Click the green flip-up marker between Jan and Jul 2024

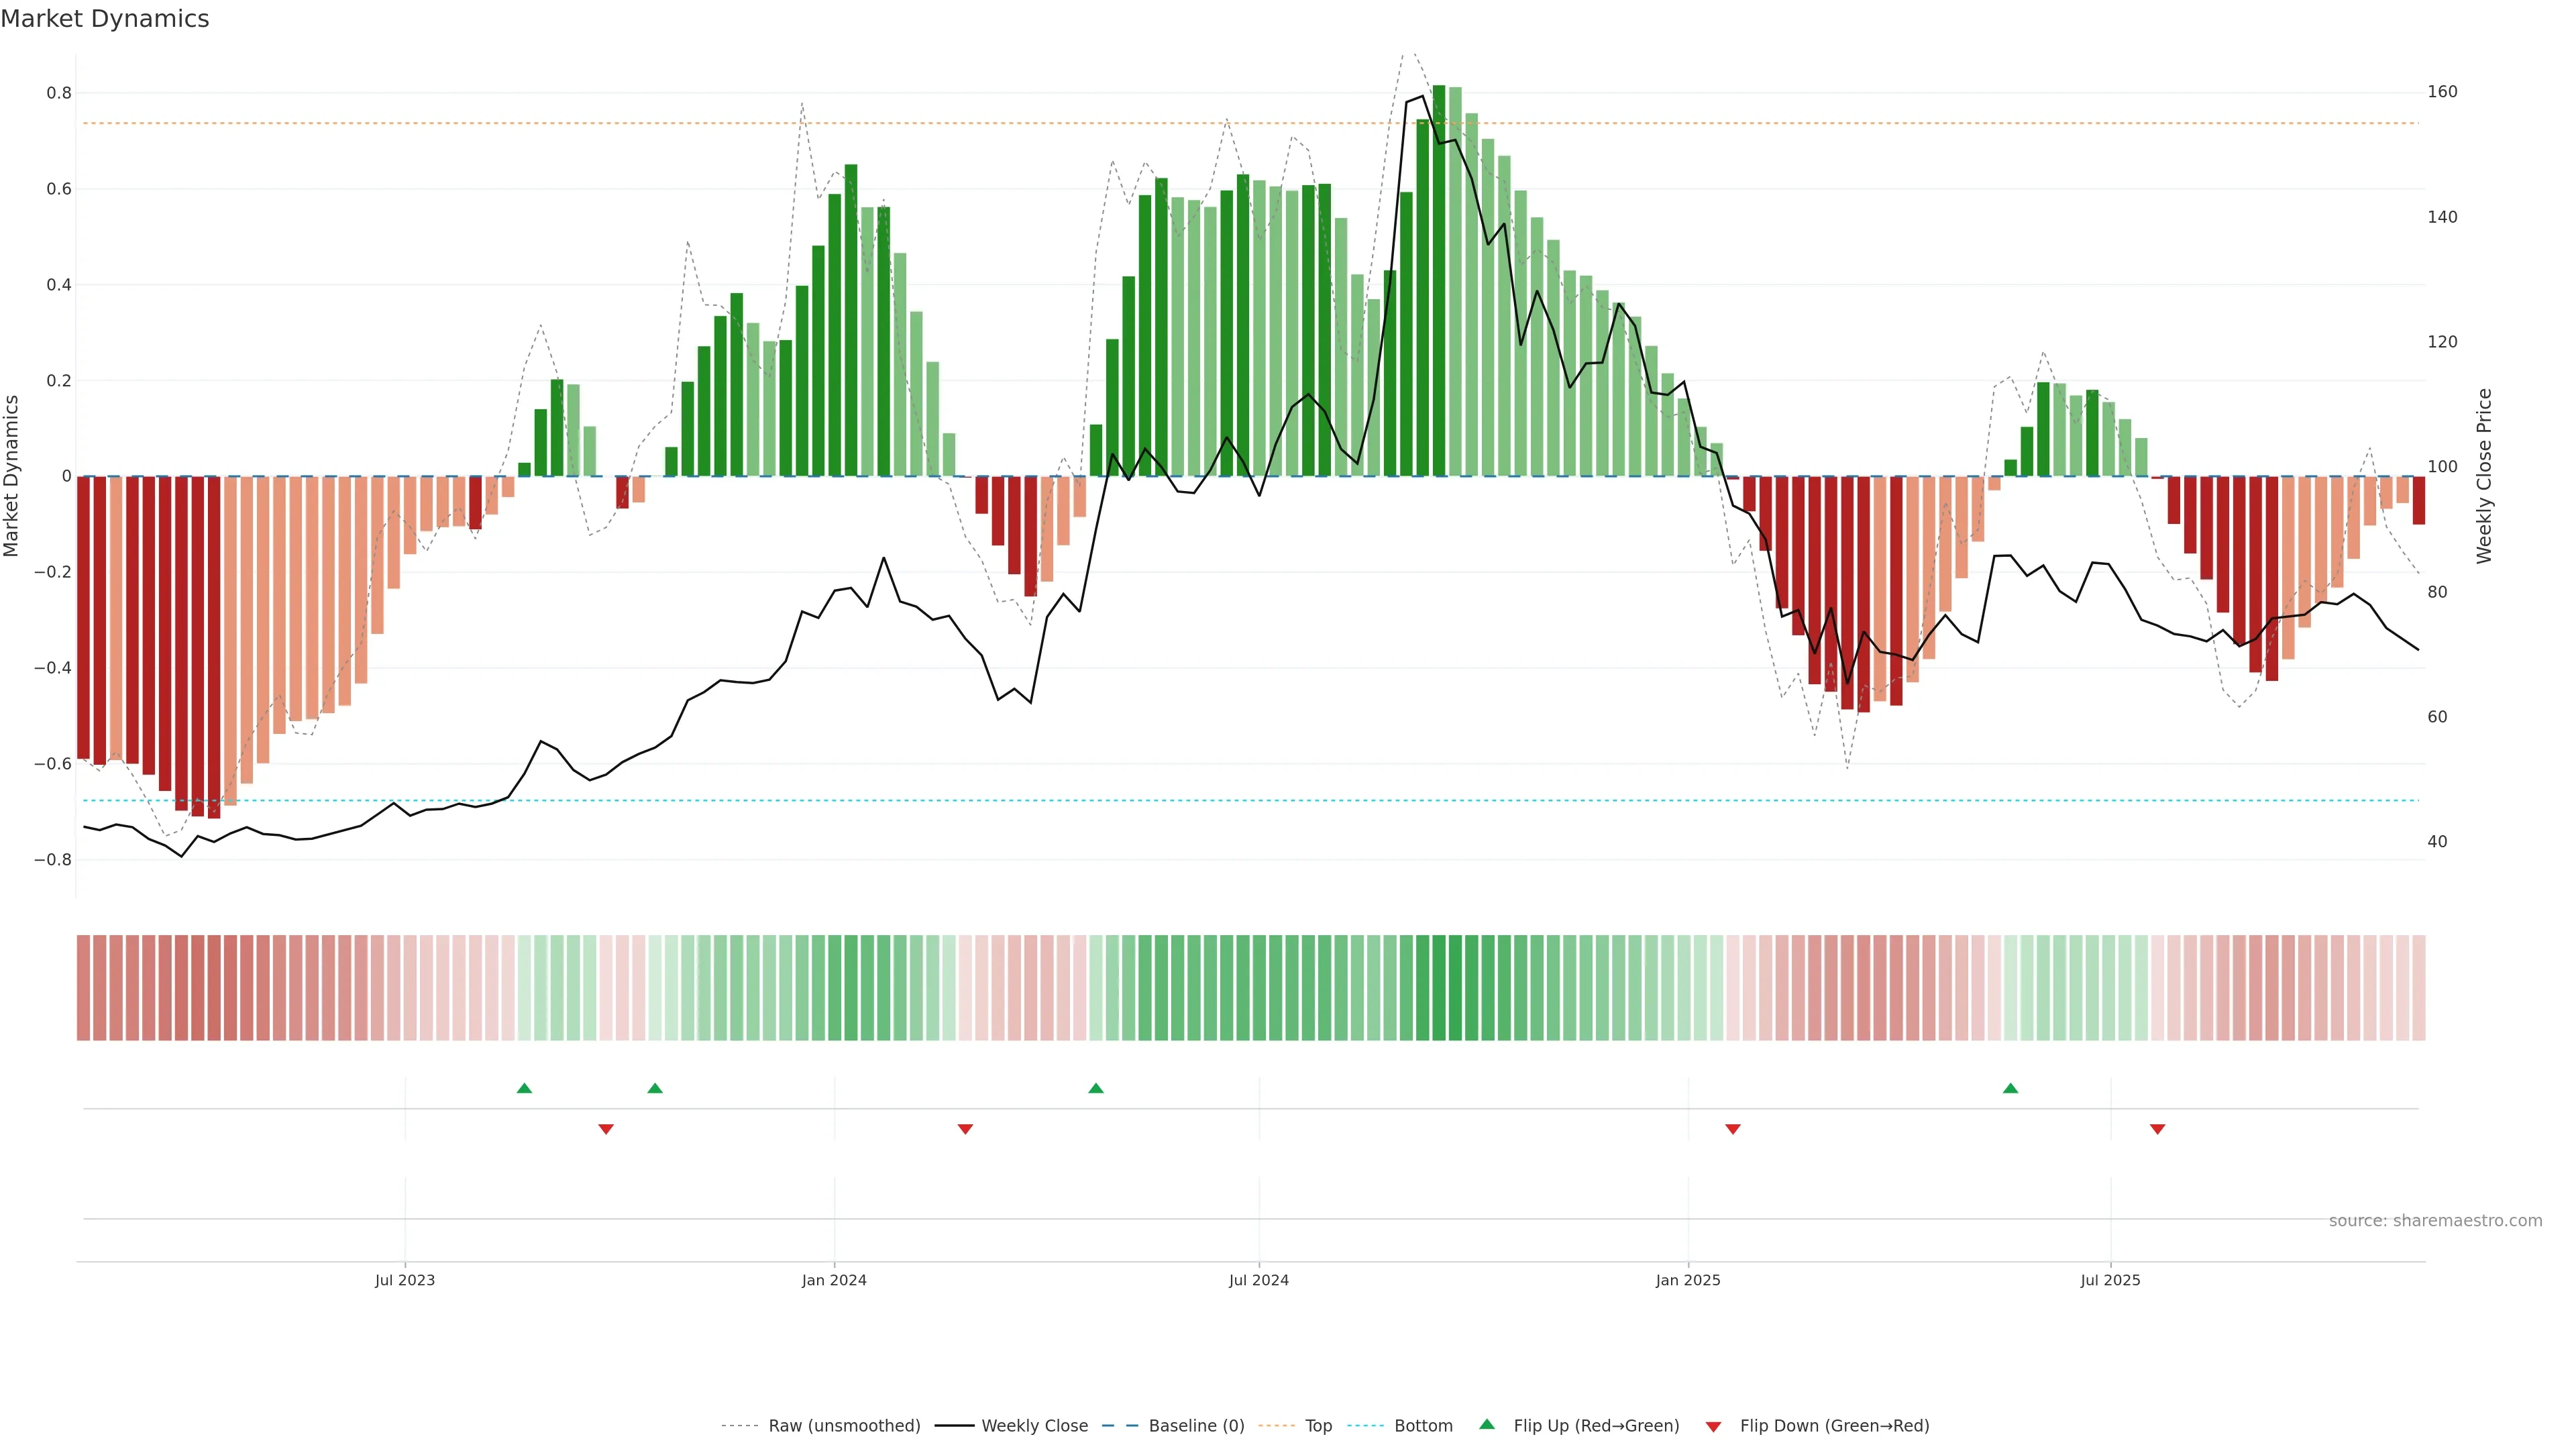pos(1096,1088)
